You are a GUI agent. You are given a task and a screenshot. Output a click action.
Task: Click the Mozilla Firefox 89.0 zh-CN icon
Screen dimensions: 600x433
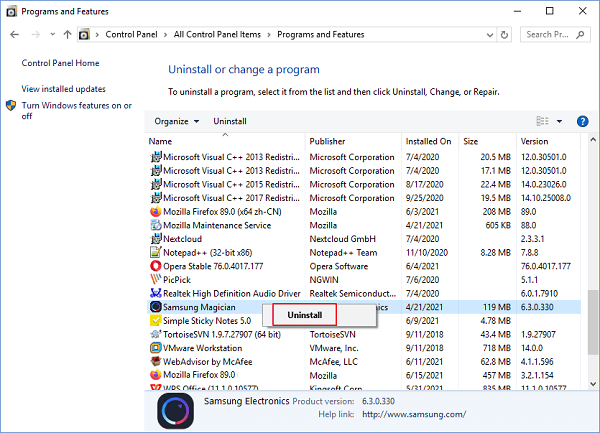point(156,212)
